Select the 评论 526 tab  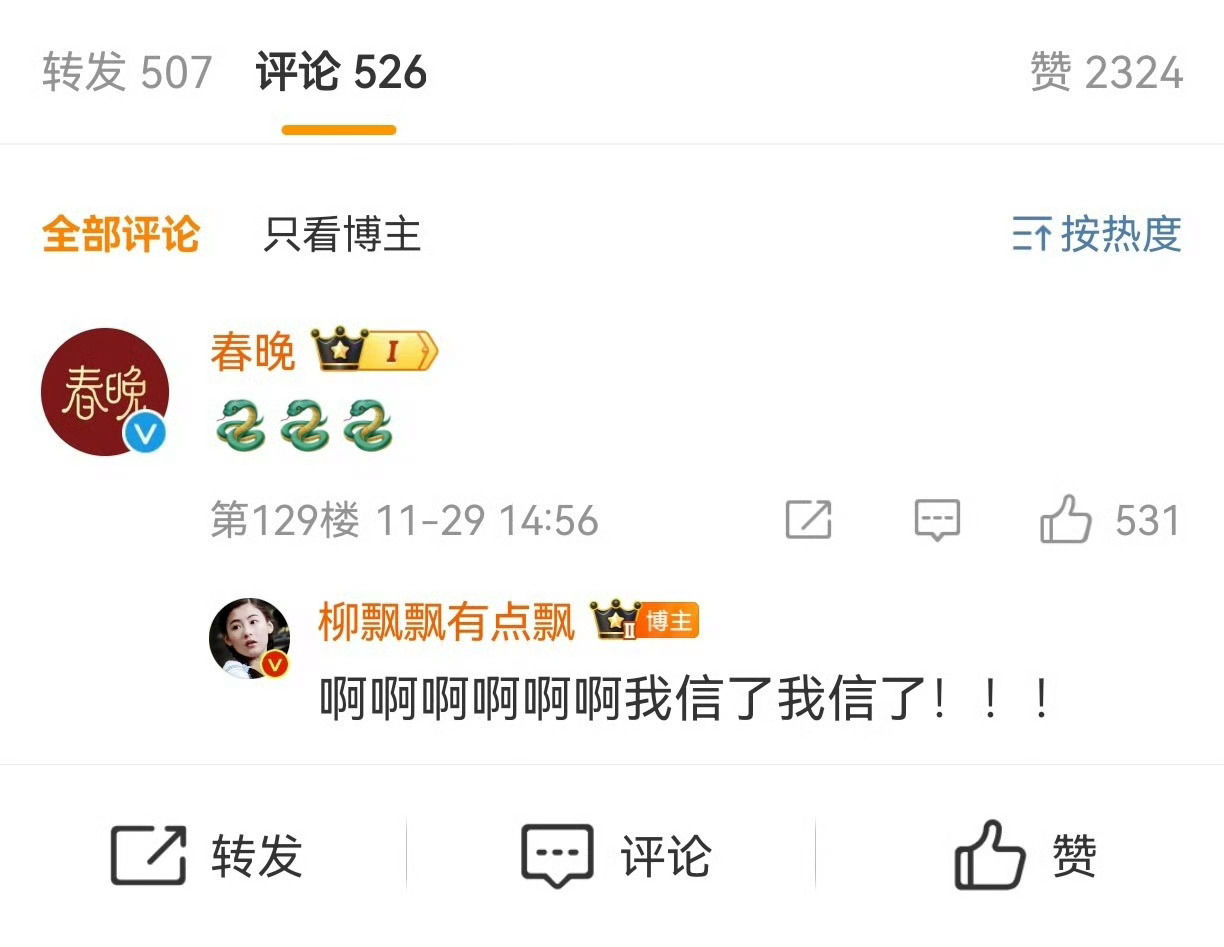tap(341, 73)
